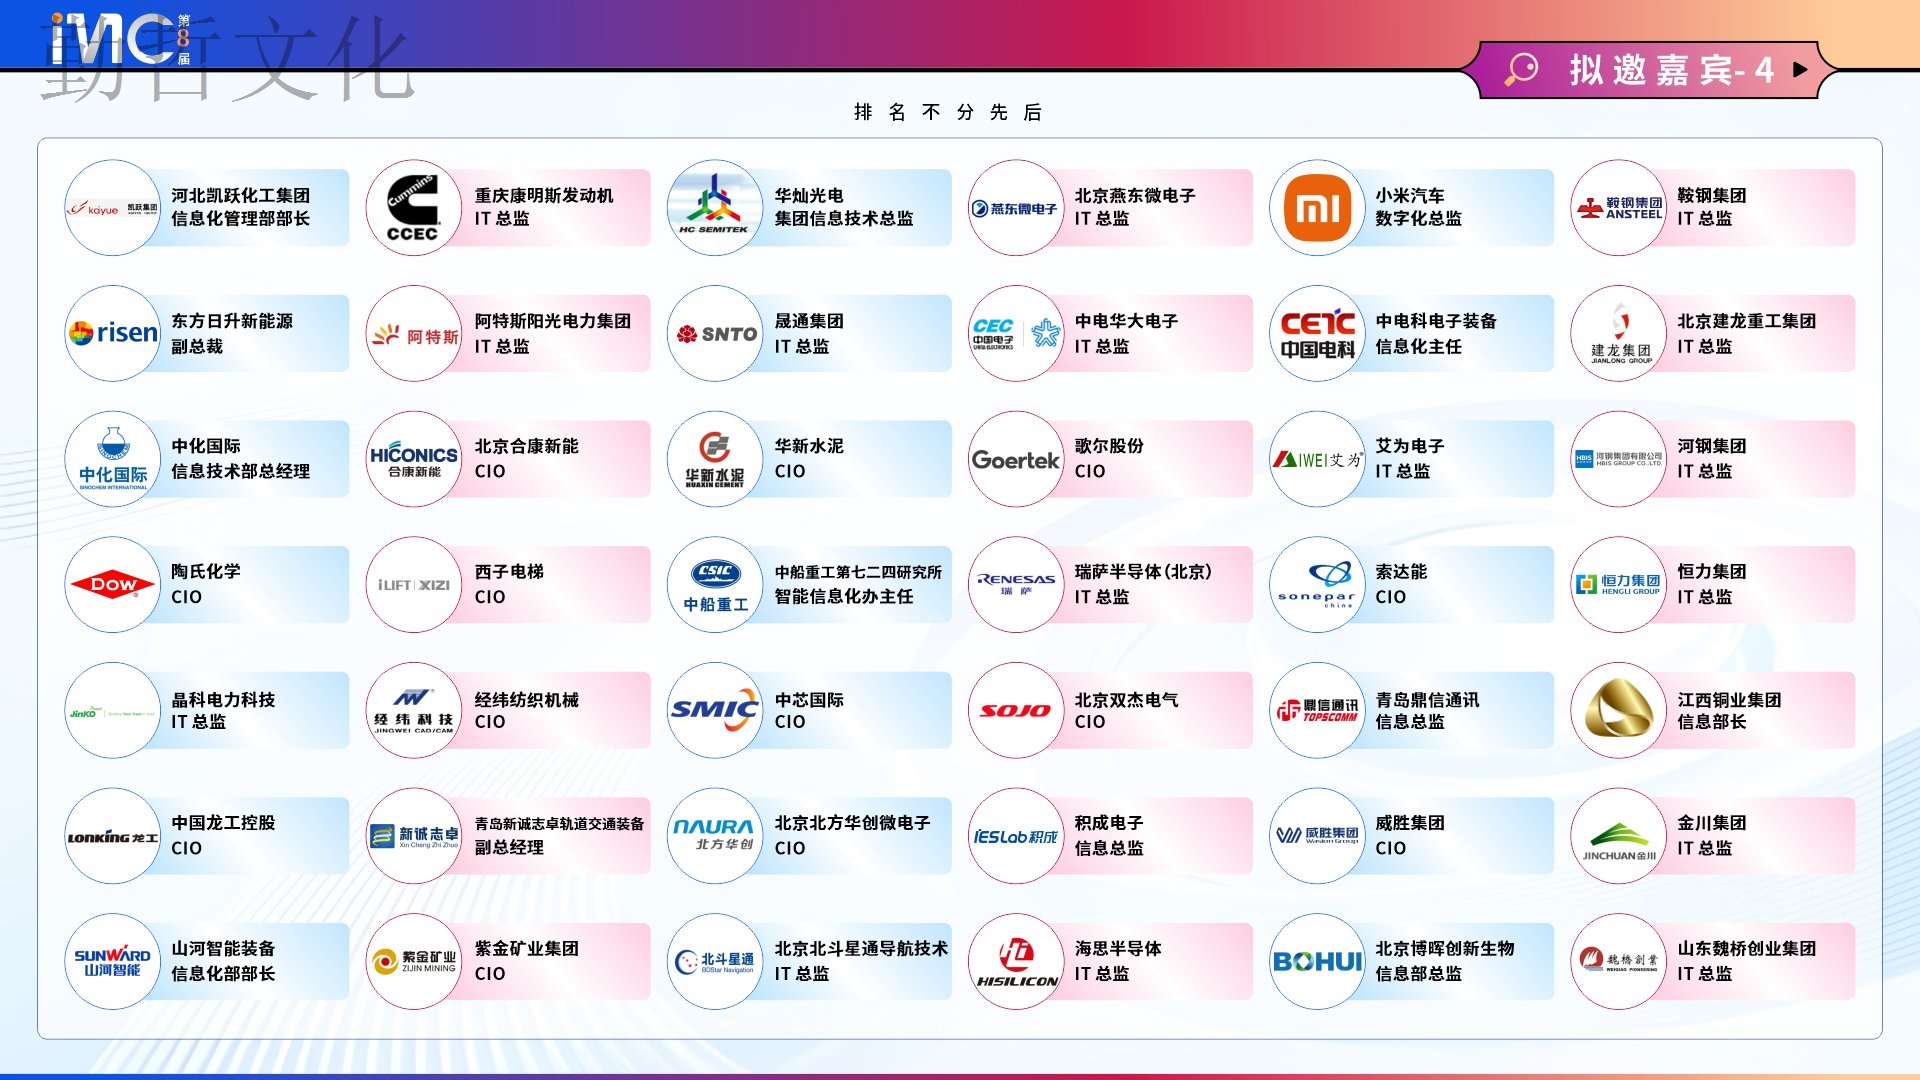The image size is (1920, 1080).
Task: Select the text 晶科电力科技
Action: pos(223,700)
